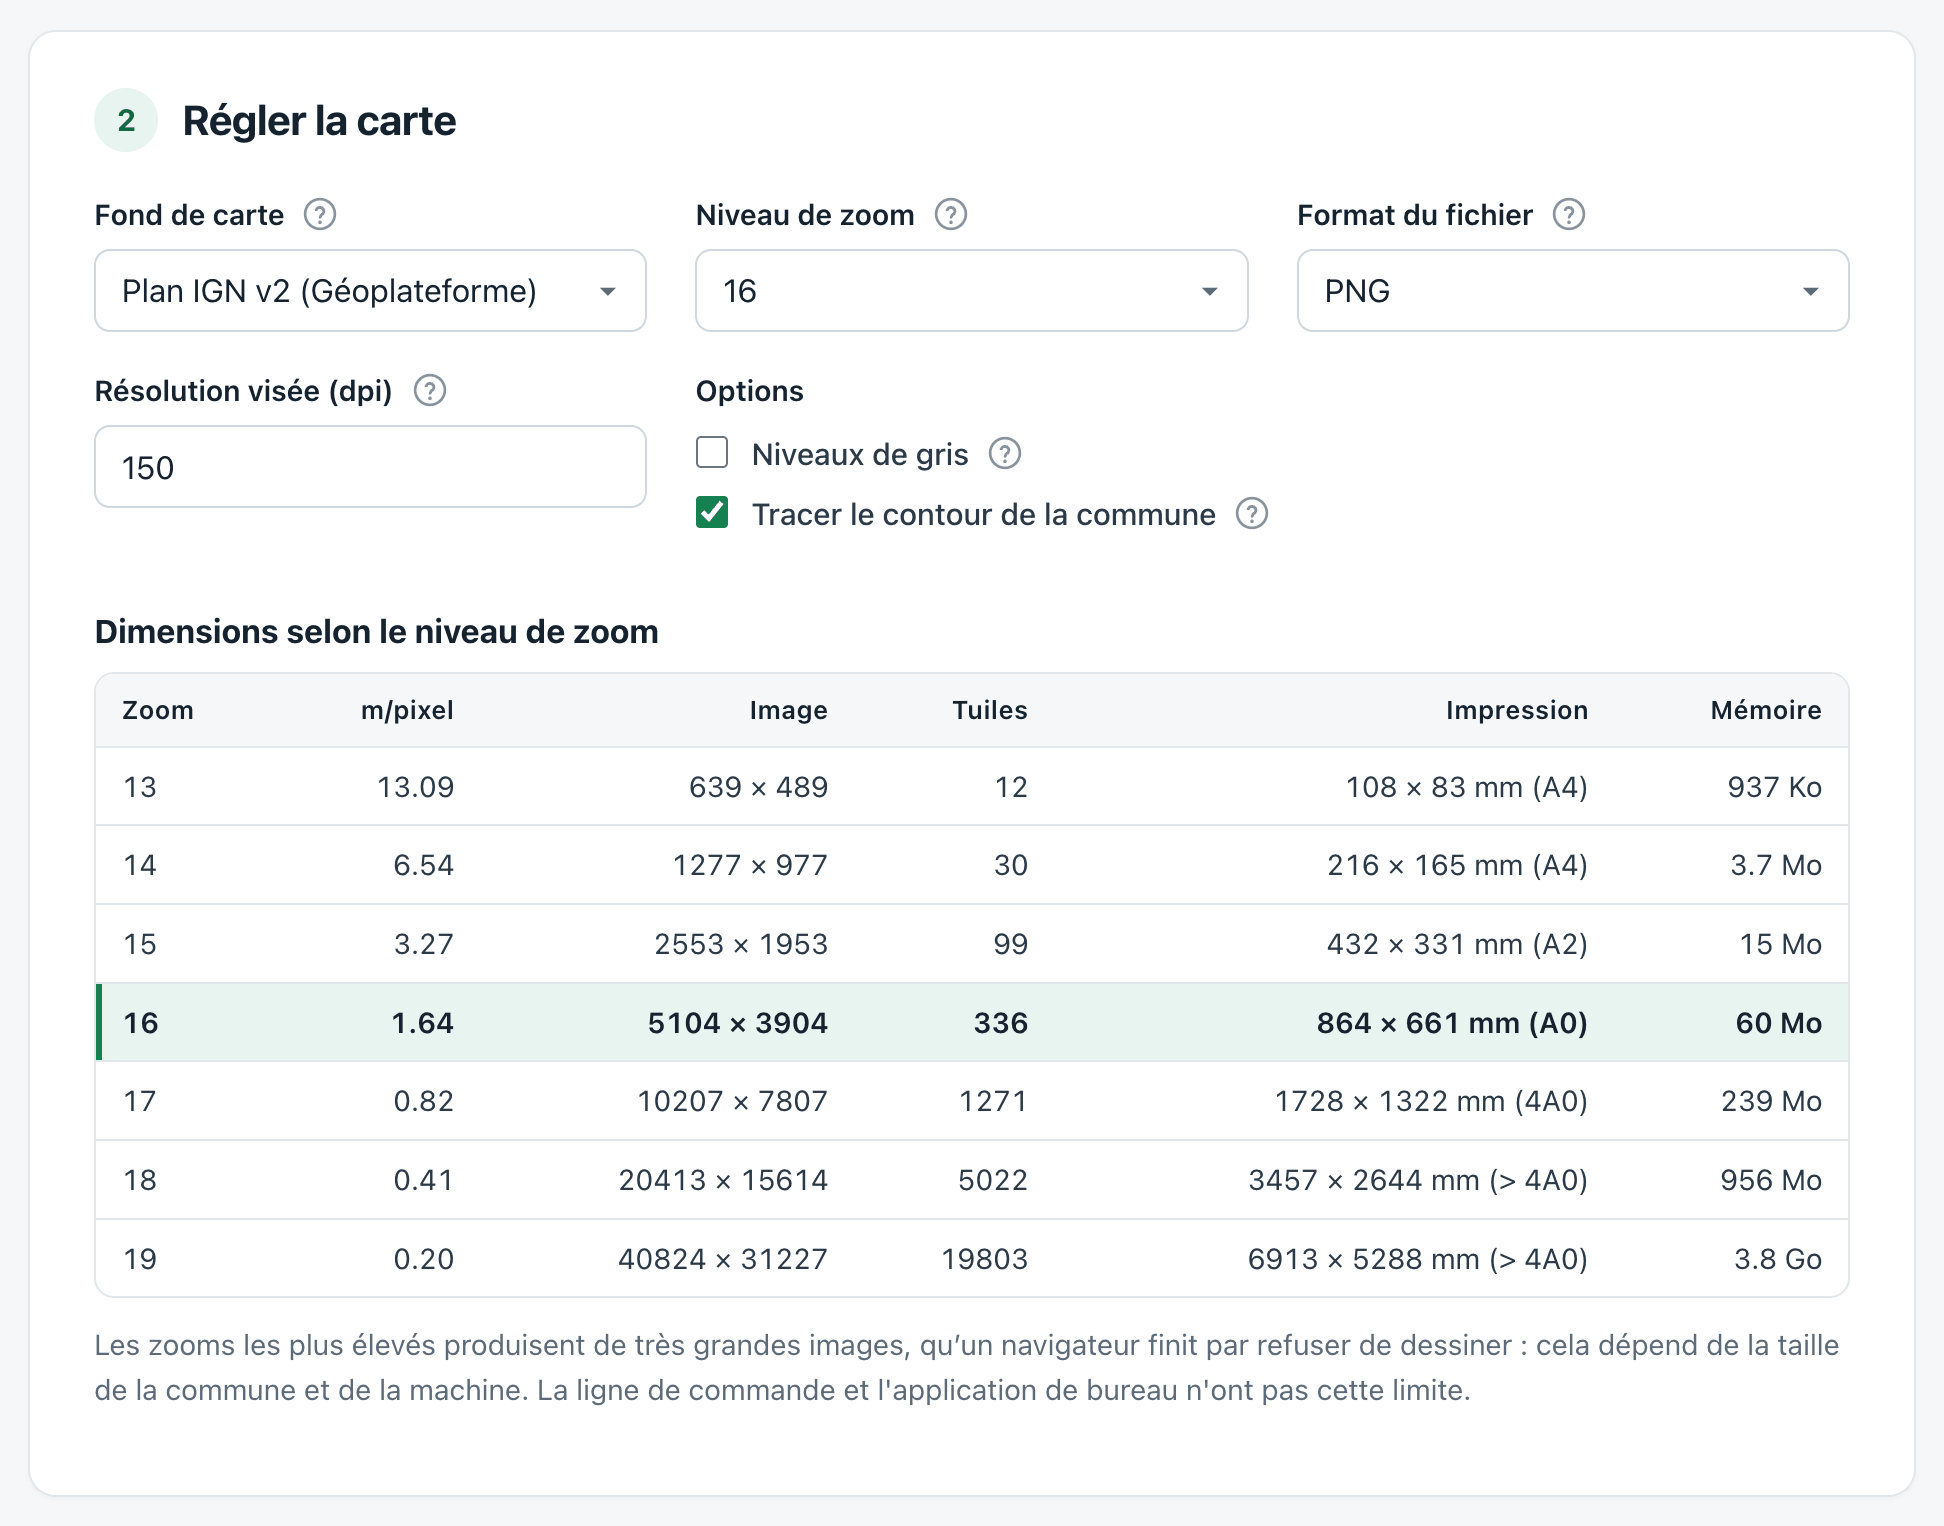
Task: Click the '1728 × 1322 mm (4A0)' cell
Action: (1431, 1101)
